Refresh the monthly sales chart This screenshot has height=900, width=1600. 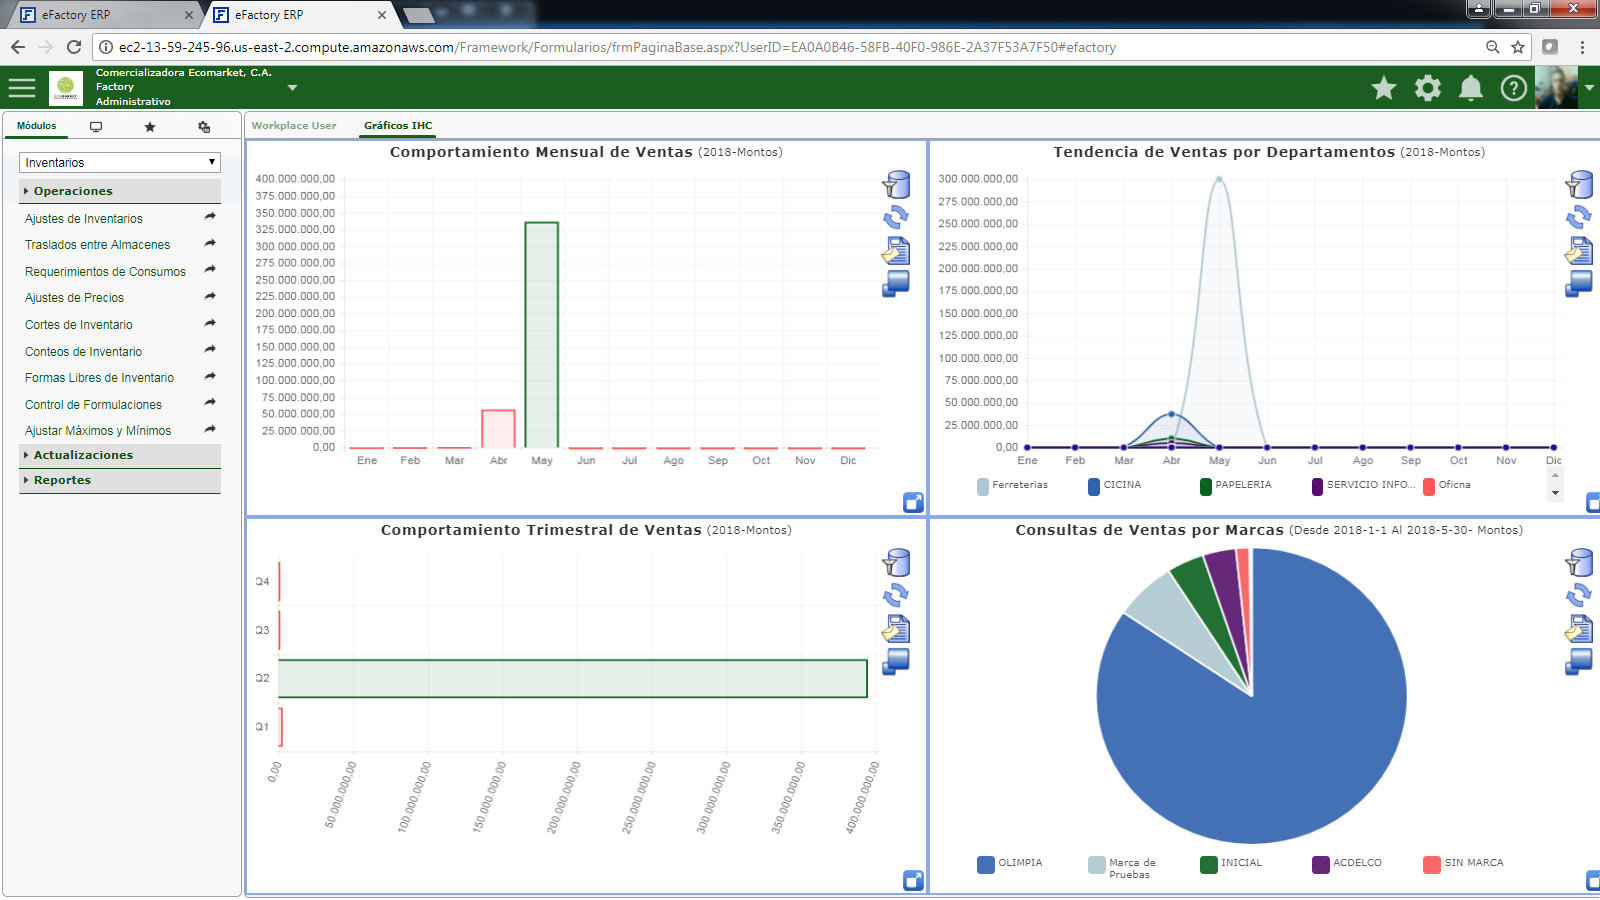pos(896,216)
